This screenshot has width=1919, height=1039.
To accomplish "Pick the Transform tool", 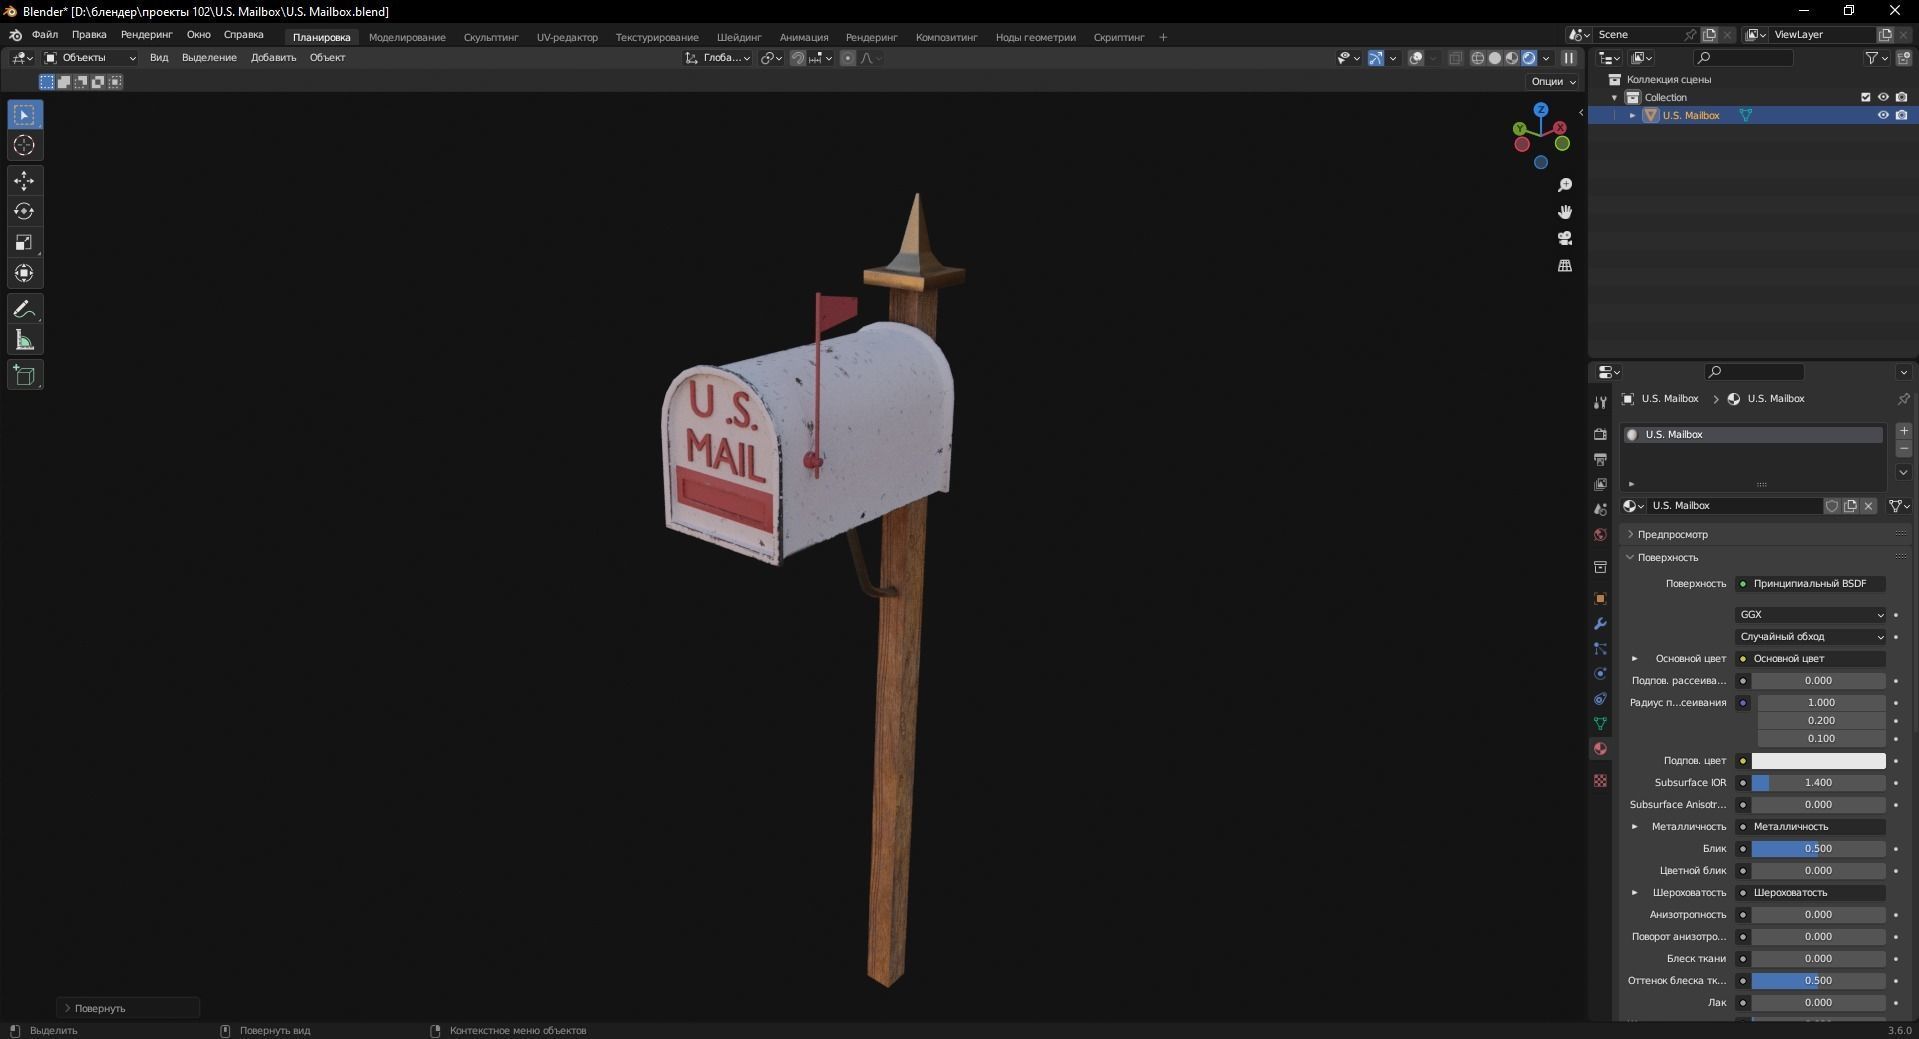I will coord(25,274).
